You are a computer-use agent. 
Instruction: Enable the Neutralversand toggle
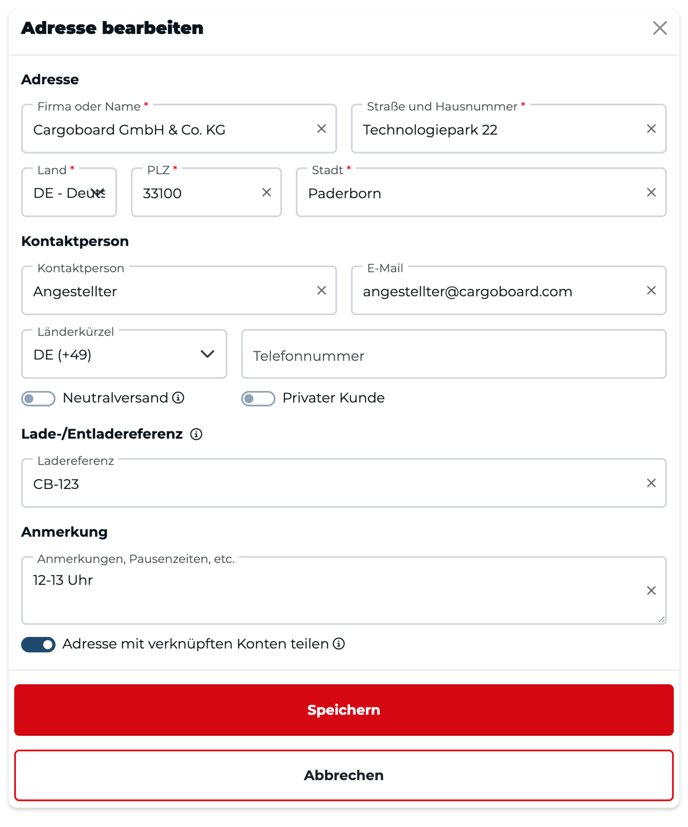[x=38, y=399]
